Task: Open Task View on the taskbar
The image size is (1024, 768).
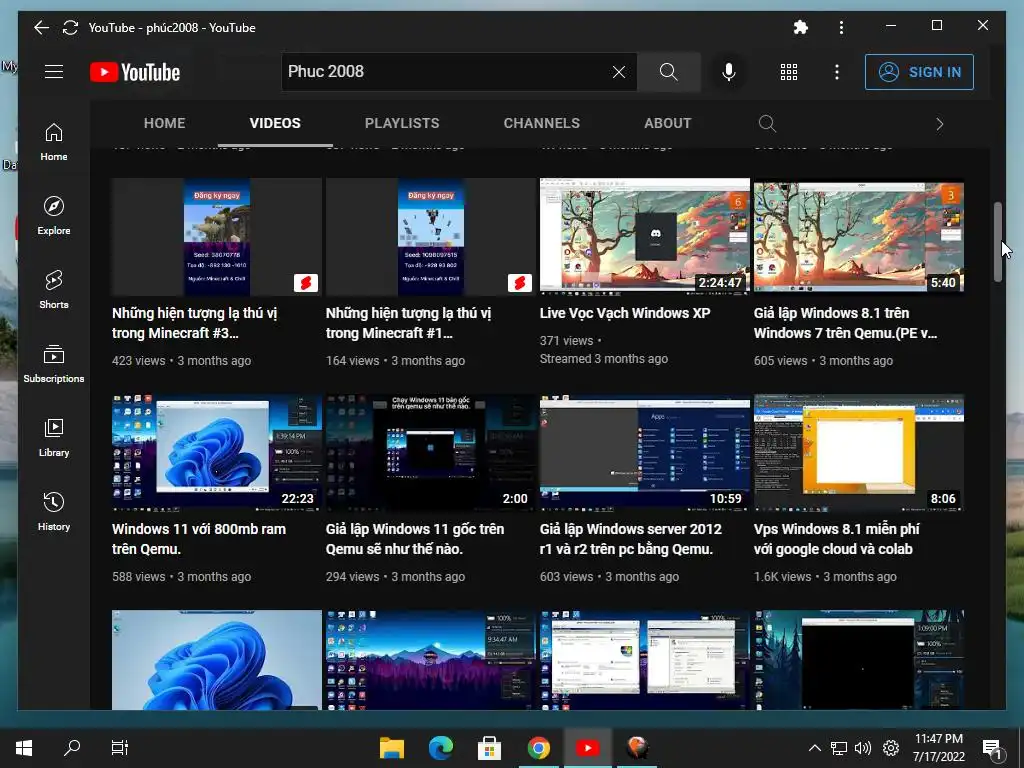Action: click(x=120, y=748)
